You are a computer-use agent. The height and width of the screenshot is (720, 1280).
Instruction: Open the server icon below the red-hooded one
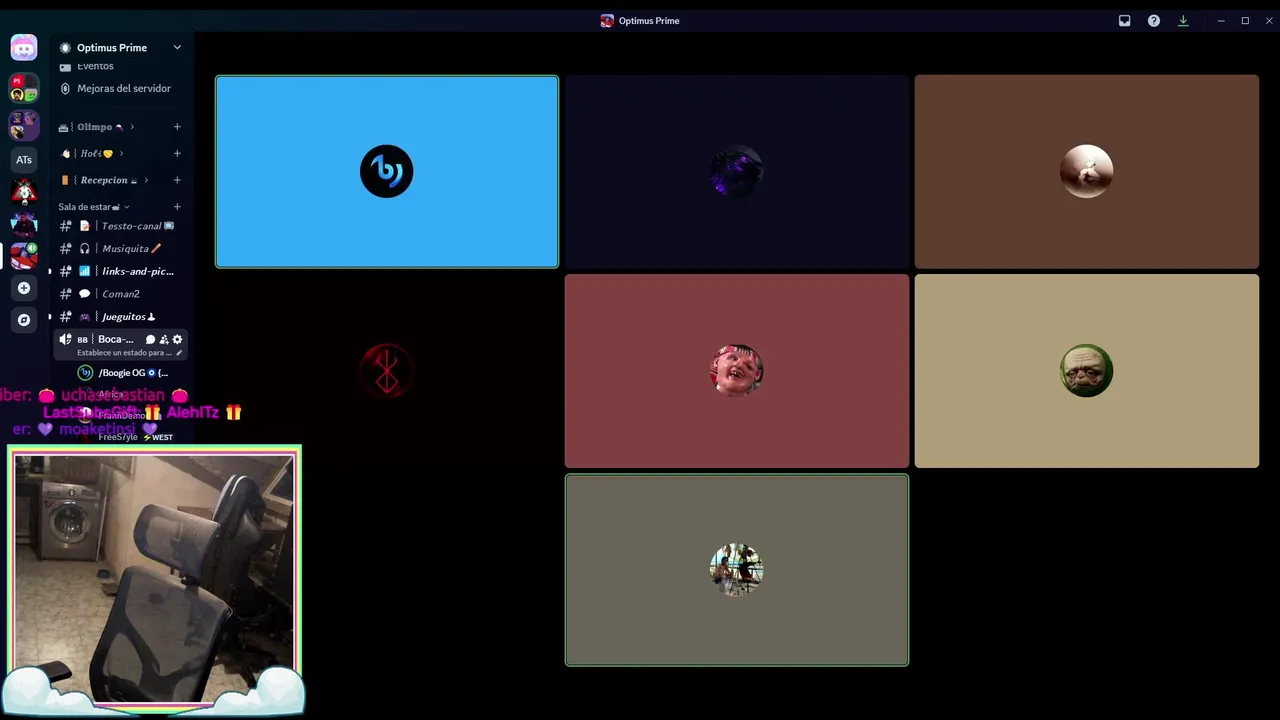(24, 224)
